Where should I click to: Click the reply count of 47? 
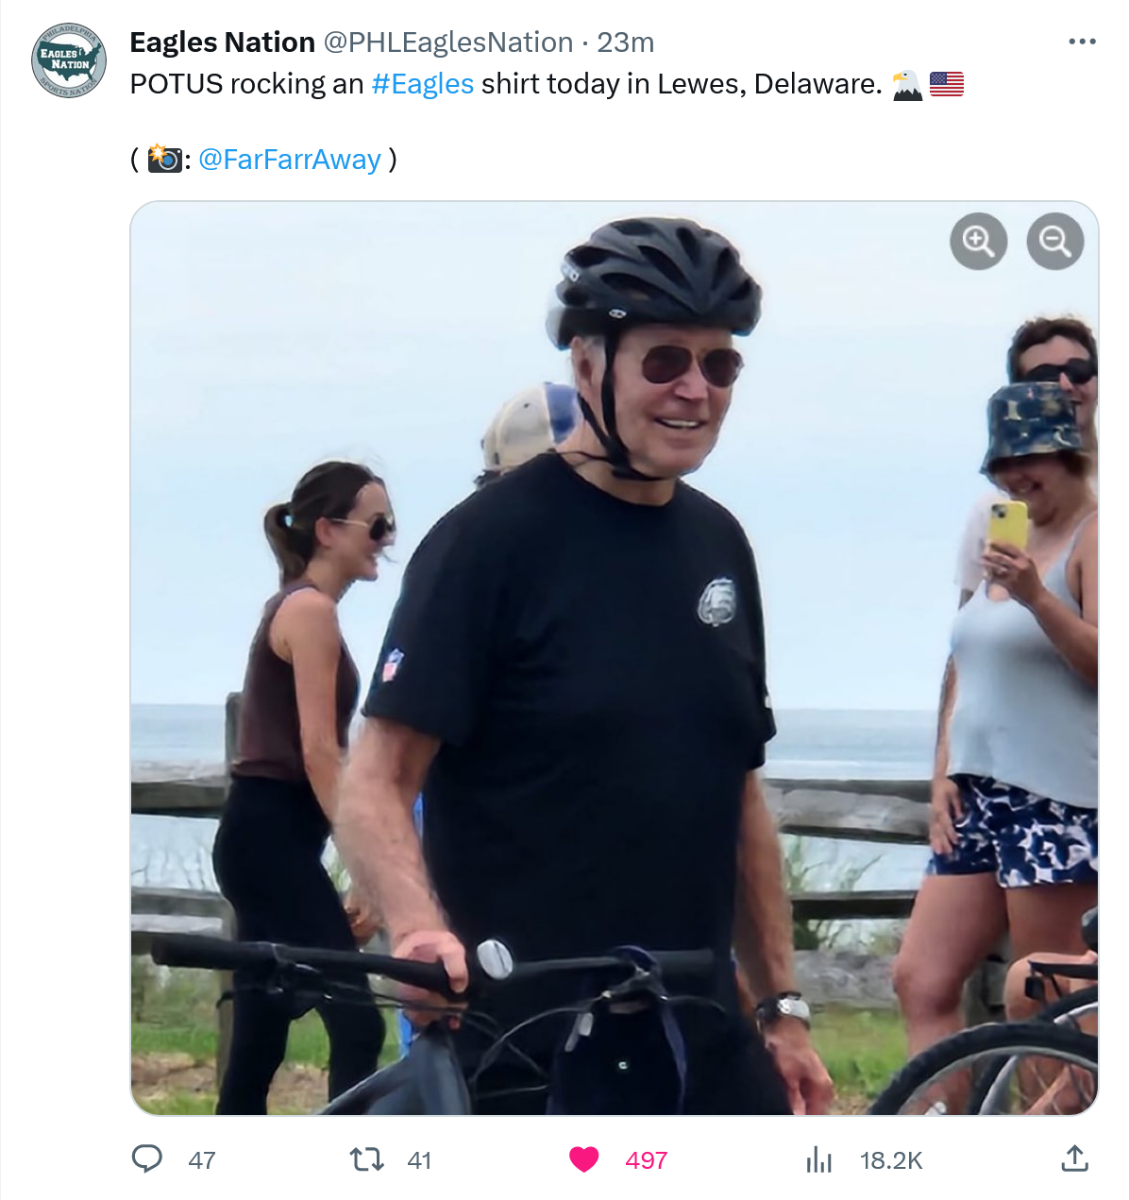pos(202,1160)
